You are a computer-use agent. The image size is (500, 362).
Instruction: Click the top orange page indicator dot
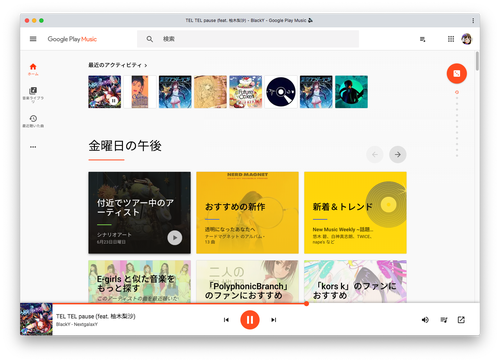[x=457, y=92]
